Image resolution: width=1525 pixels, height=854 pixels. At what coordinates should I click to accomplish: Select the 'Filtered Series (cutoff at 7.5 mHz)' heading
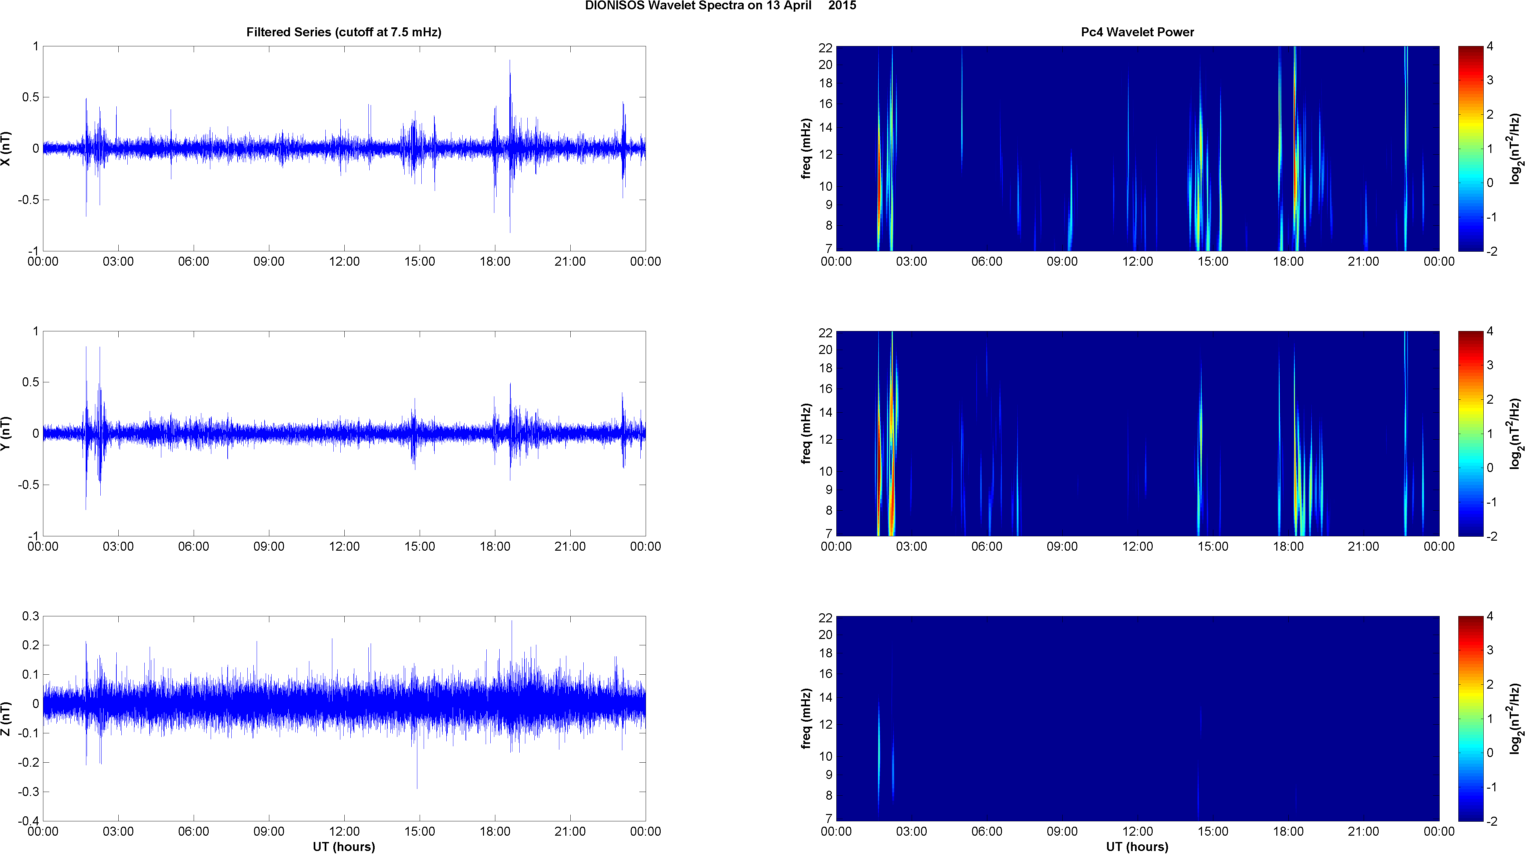(344, 32)
